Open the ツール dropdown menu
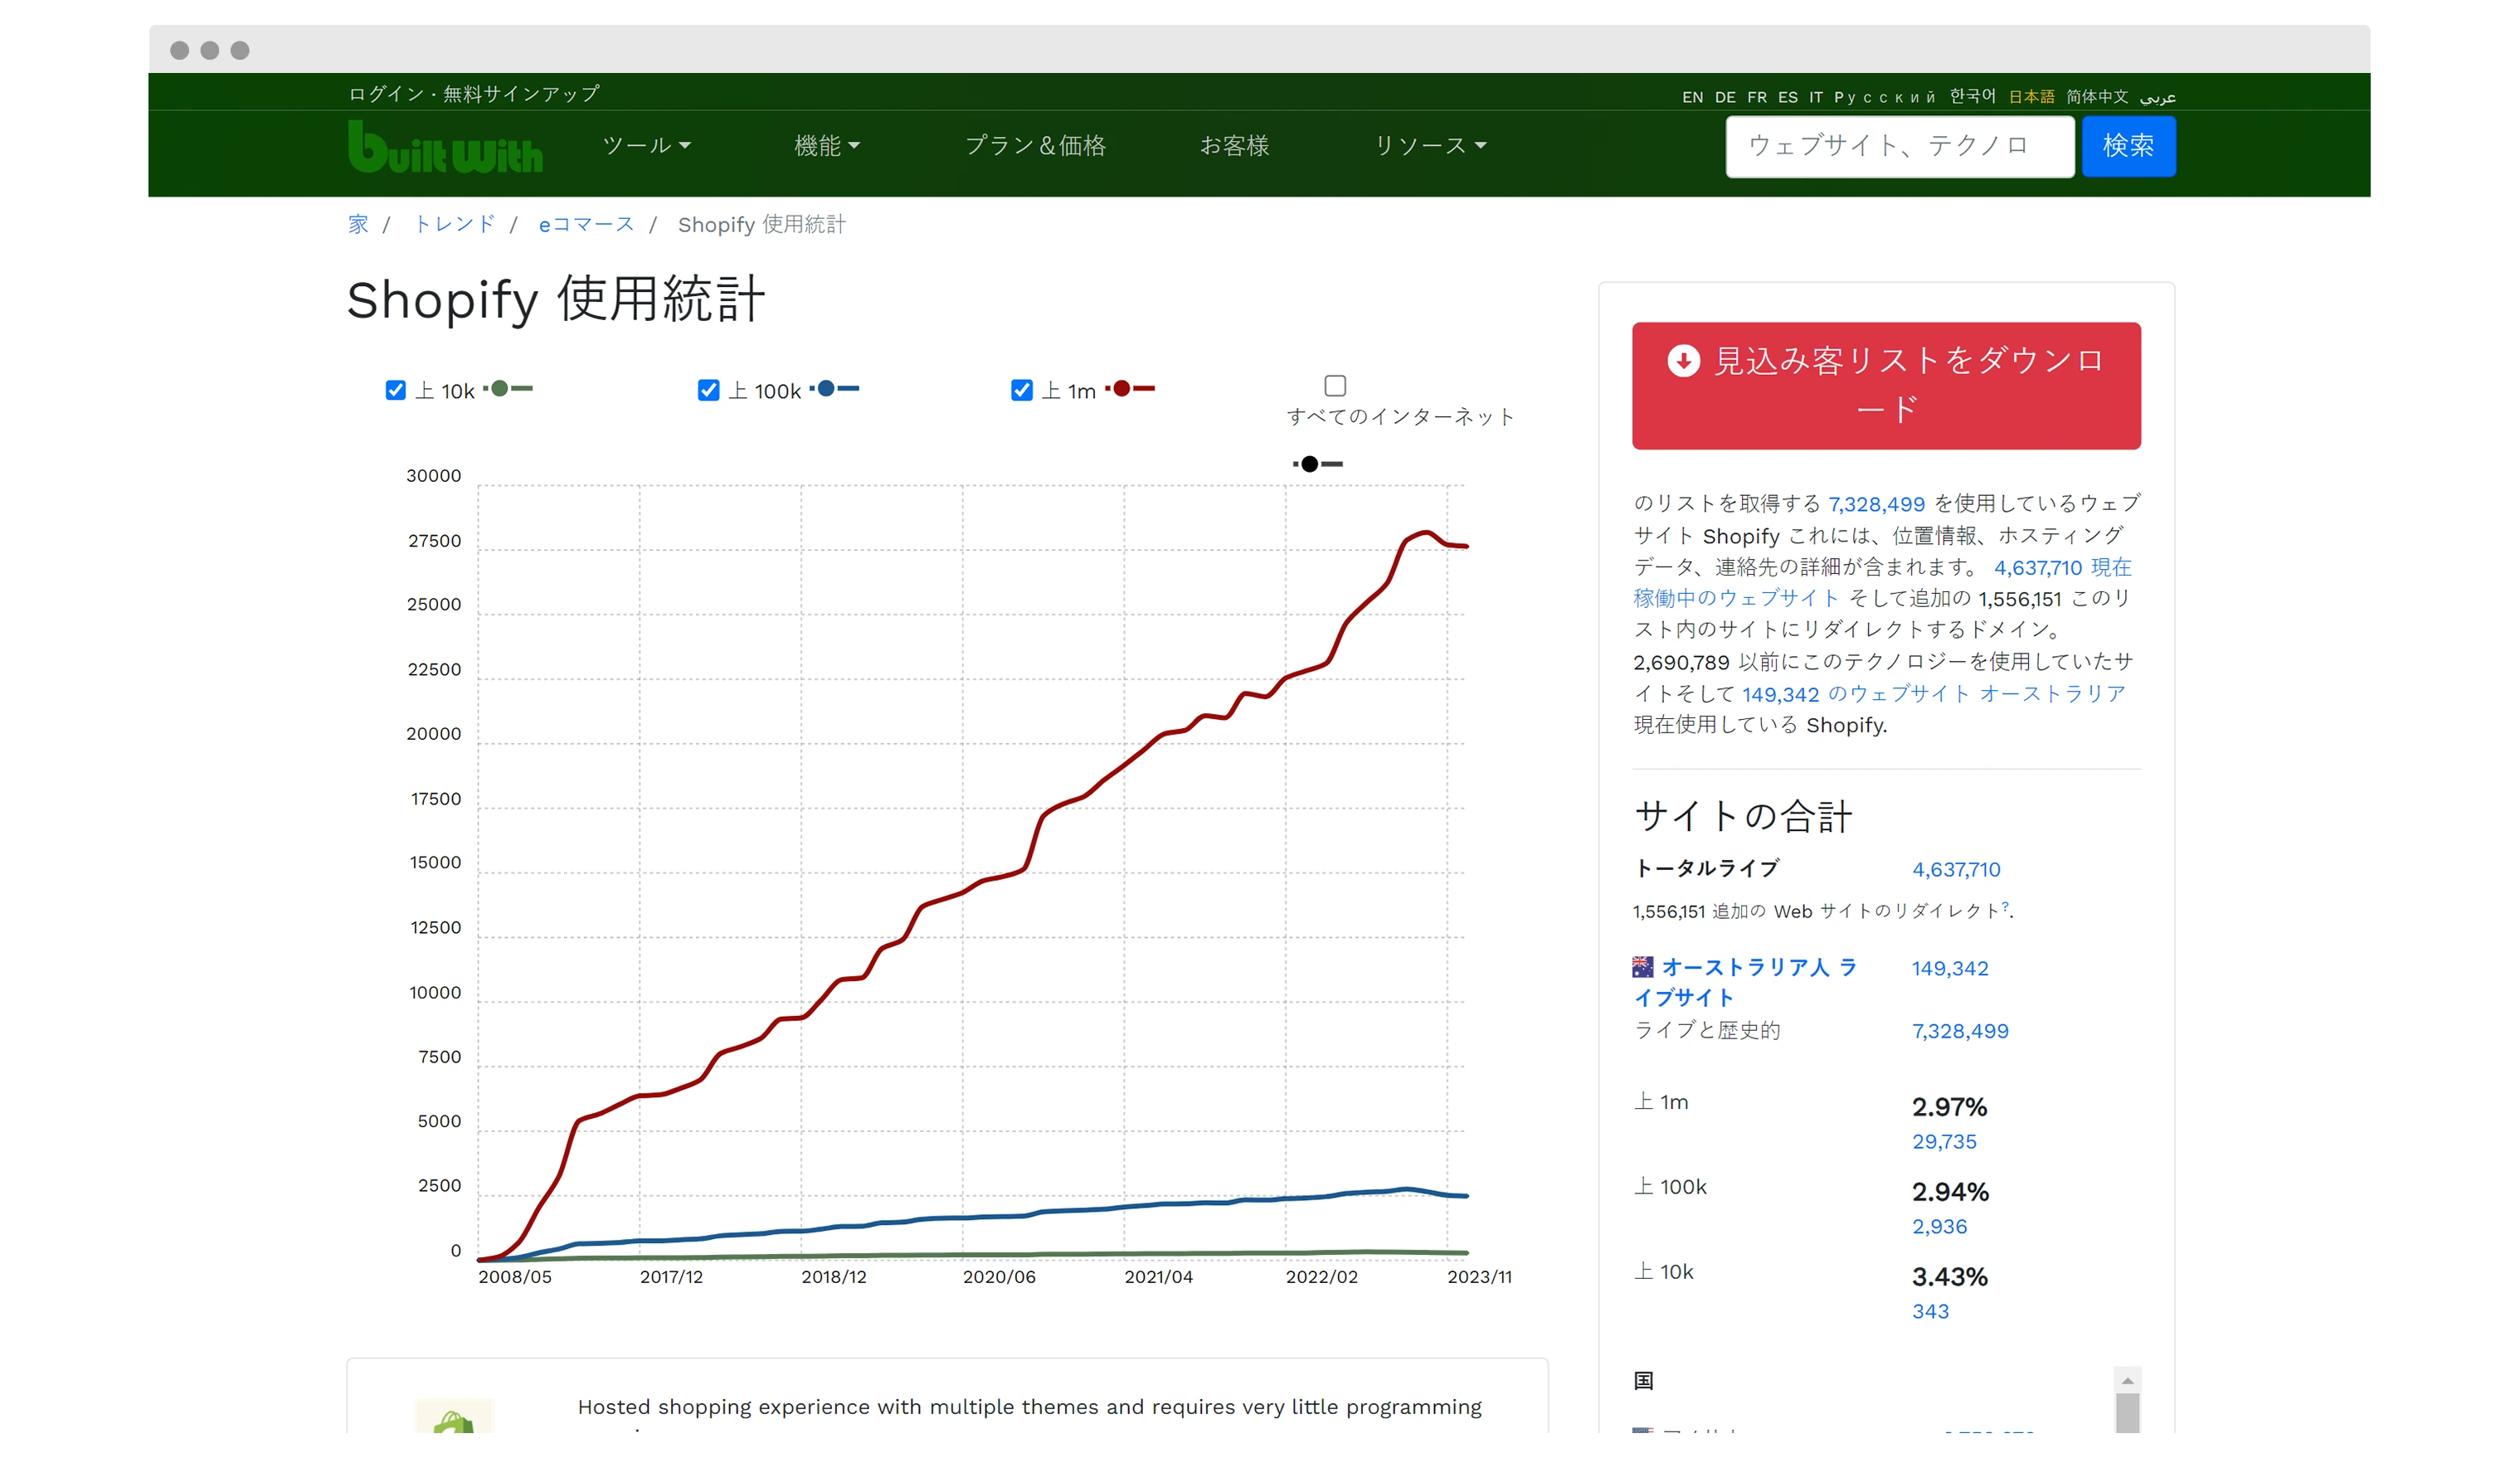 tap(646, 146)
